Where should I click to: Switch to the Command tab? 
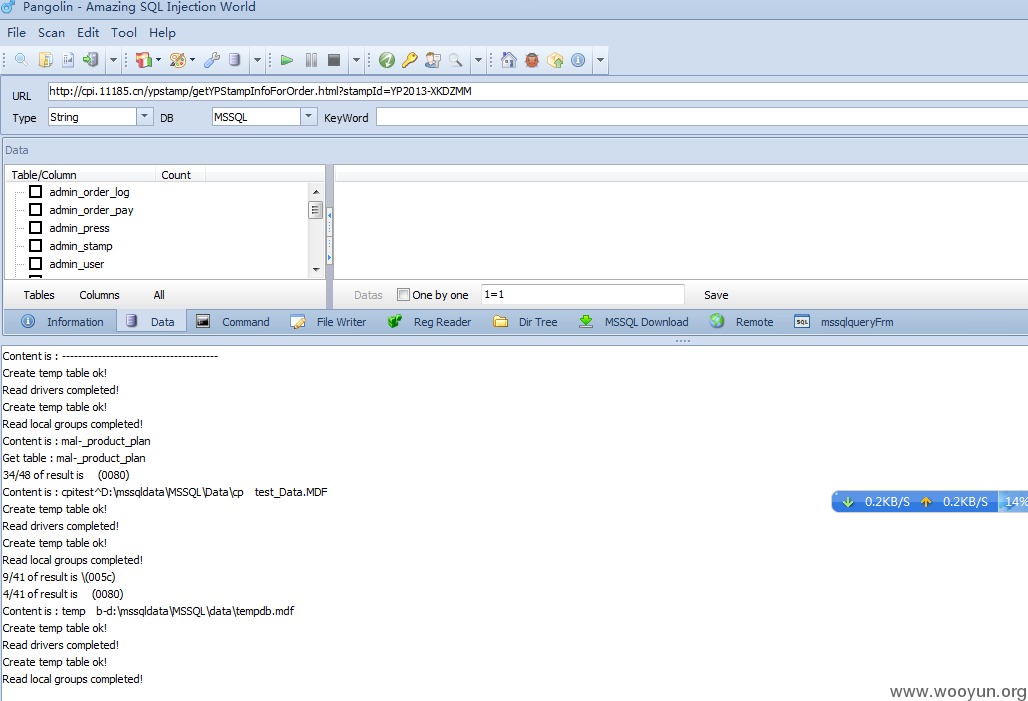tap(233, 322)
